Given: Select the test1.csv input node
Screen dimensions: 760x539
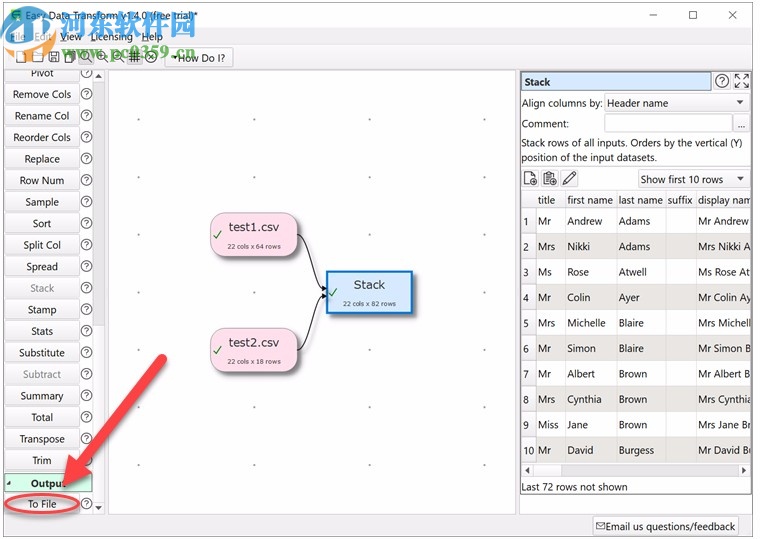Looking at the screenshot, I should (x=253, y=235).
